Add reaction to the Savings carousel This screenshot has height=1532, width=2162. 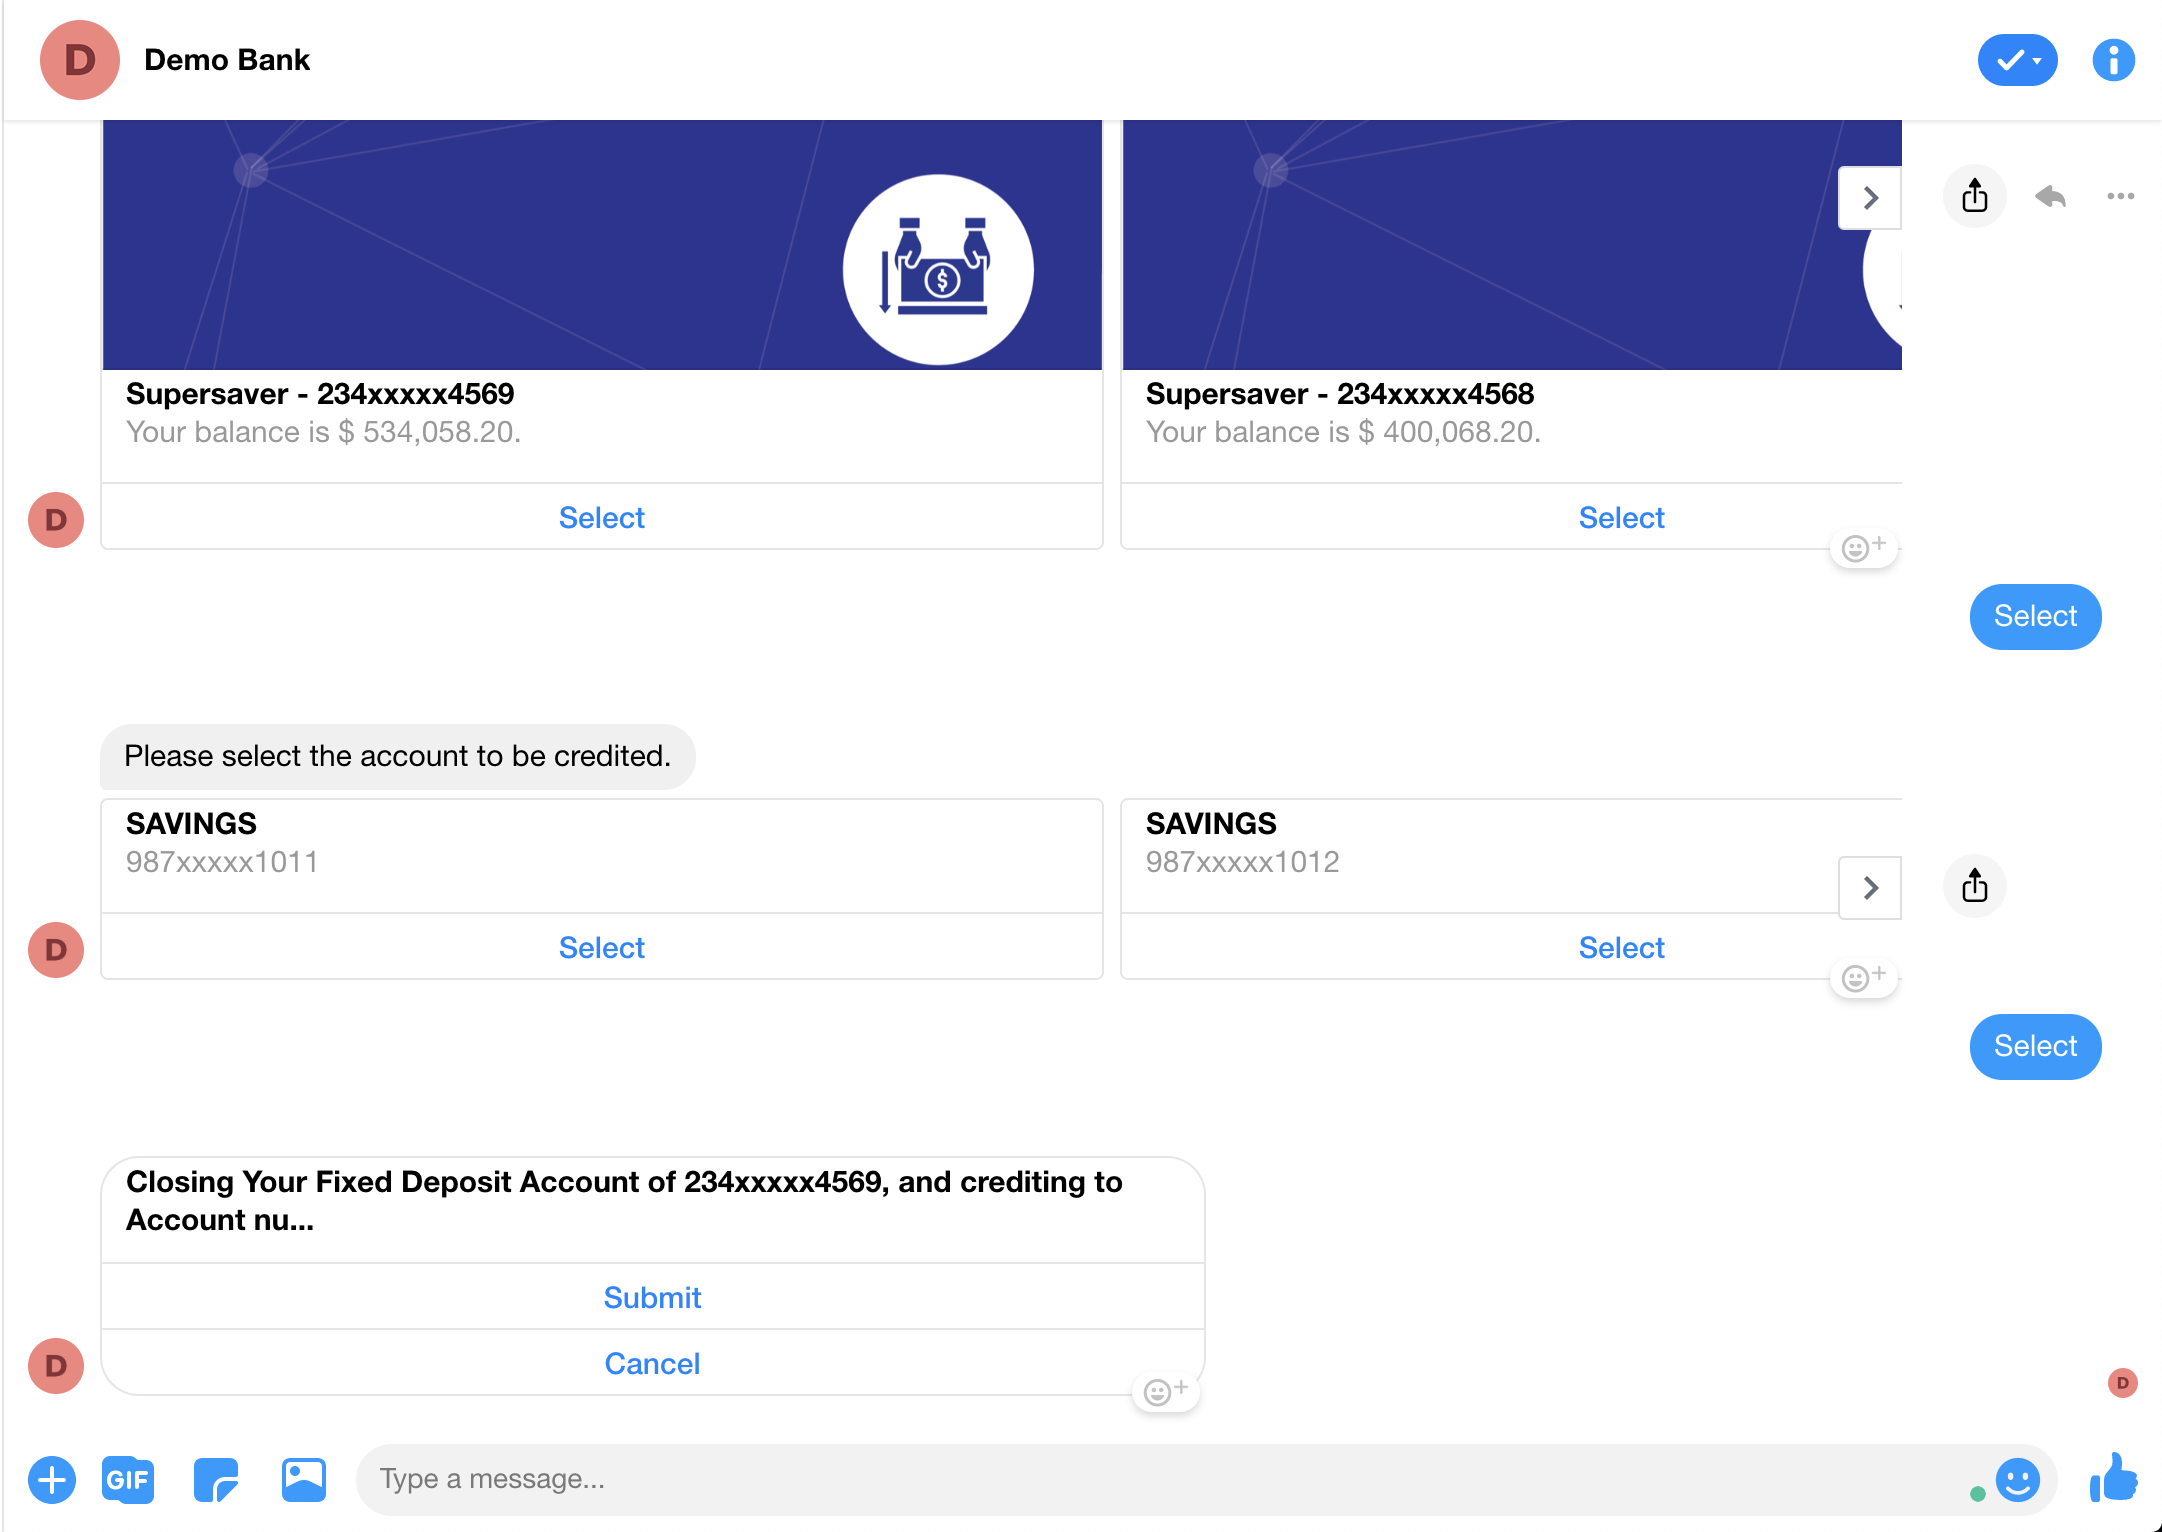(x=1863, y=978)
